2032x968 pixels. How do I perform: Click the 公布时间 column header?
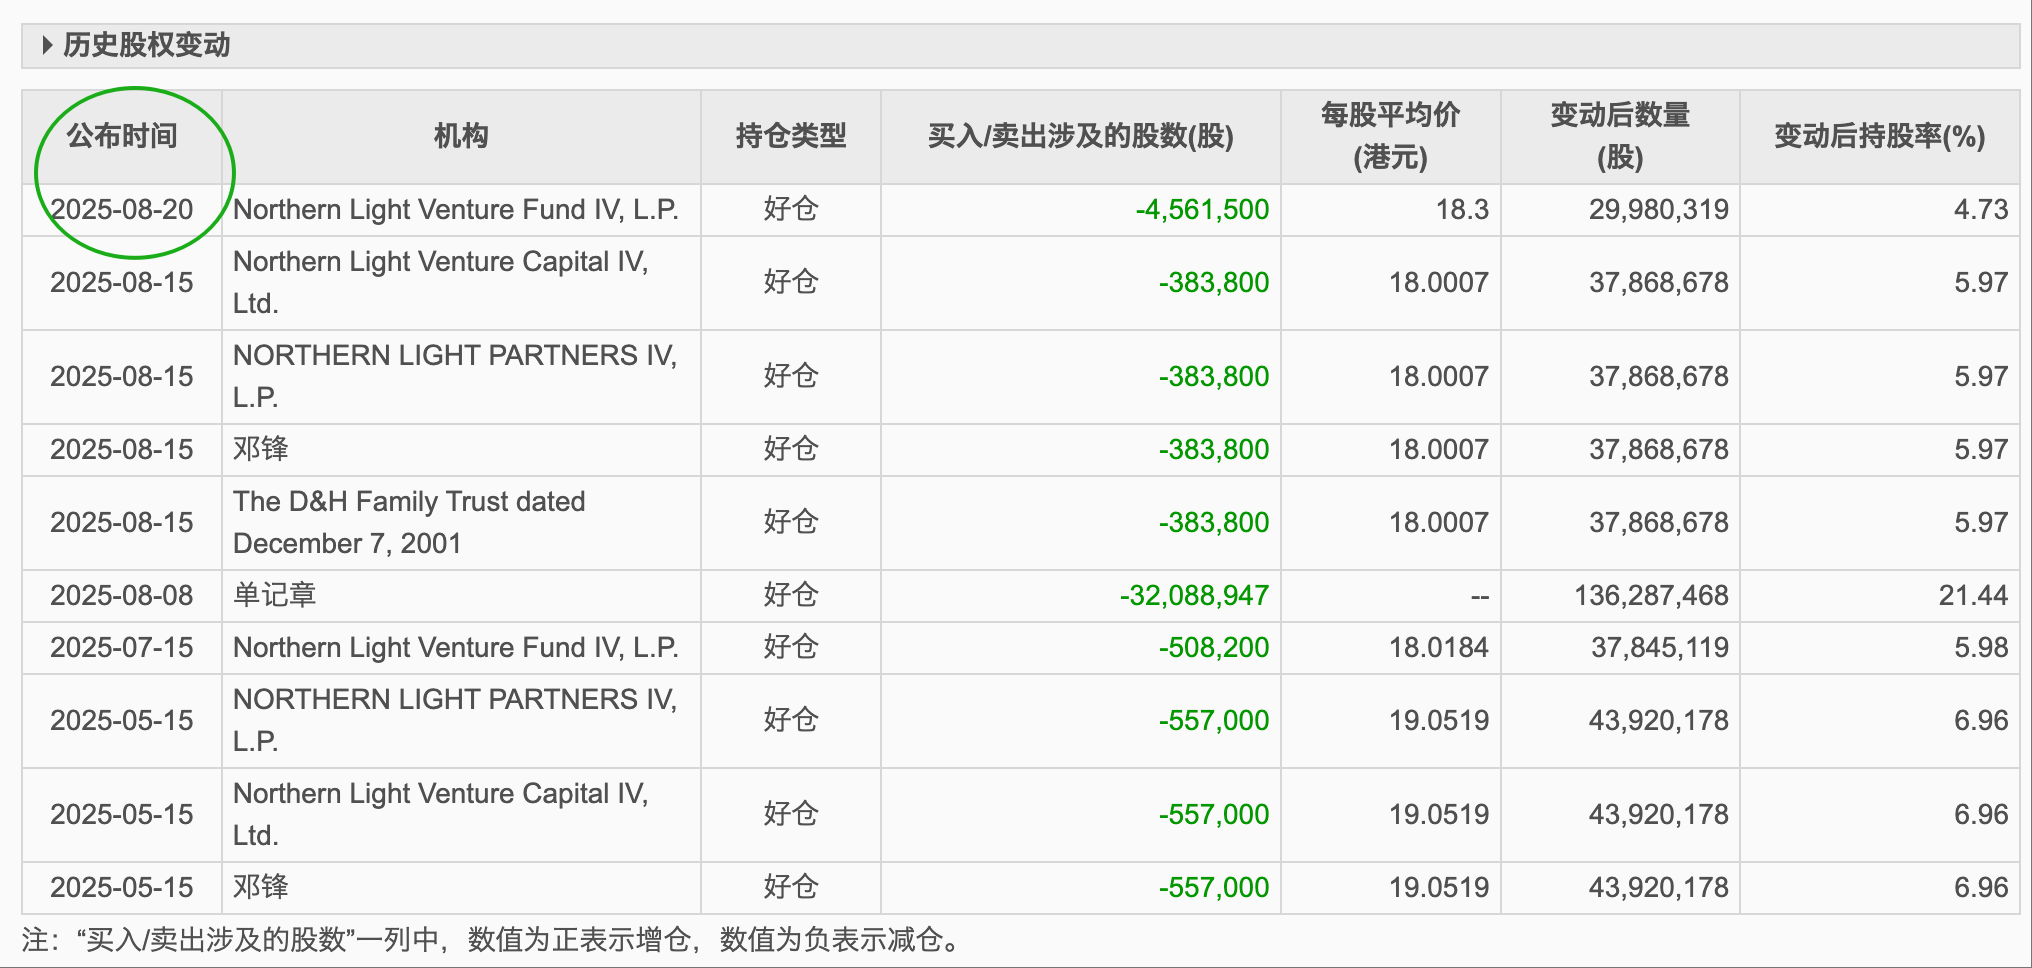[122, 136]
